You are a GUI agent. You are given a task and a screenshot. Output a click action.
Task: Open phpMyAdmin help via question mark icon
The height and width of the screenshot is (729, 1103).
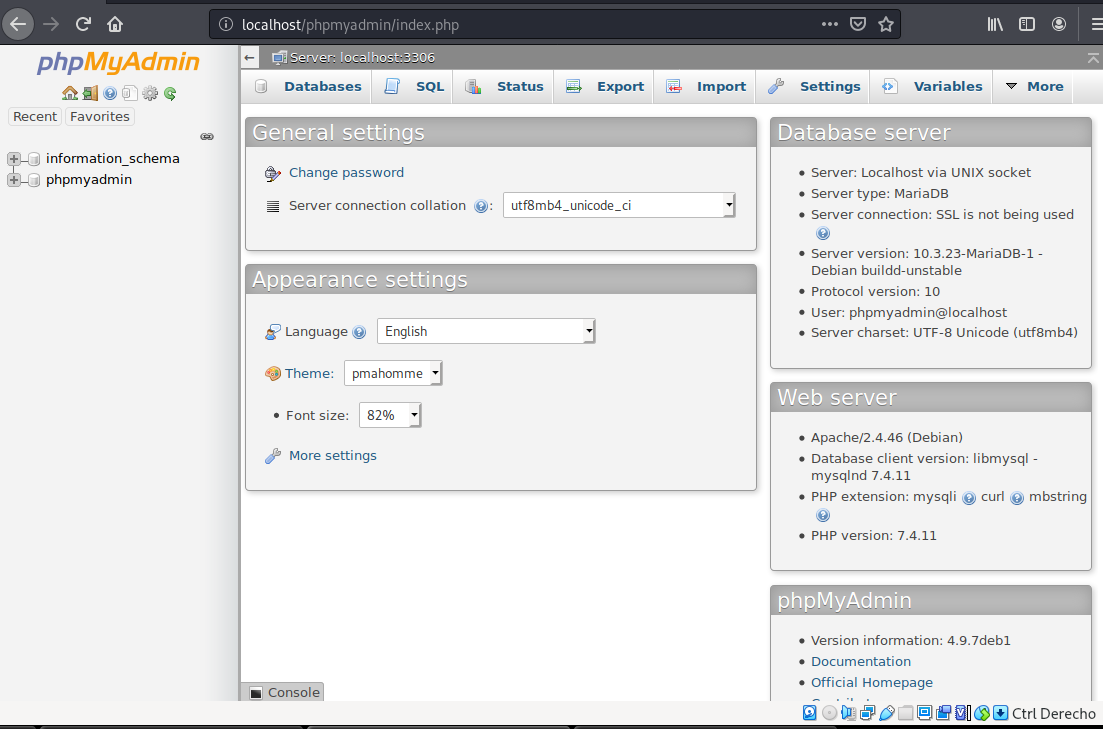(x=109, y=93)
